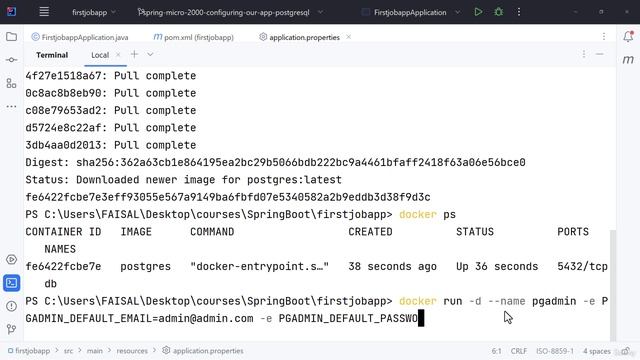Click the CONTAINER ID column header
This screenshot has height=360, width=640.
[63, 232]
